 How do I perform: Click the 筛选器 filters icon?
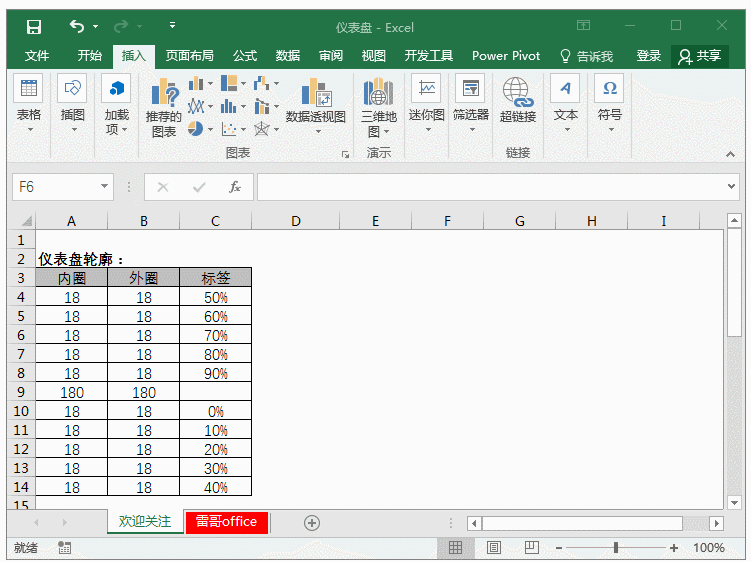coord(470,89)
